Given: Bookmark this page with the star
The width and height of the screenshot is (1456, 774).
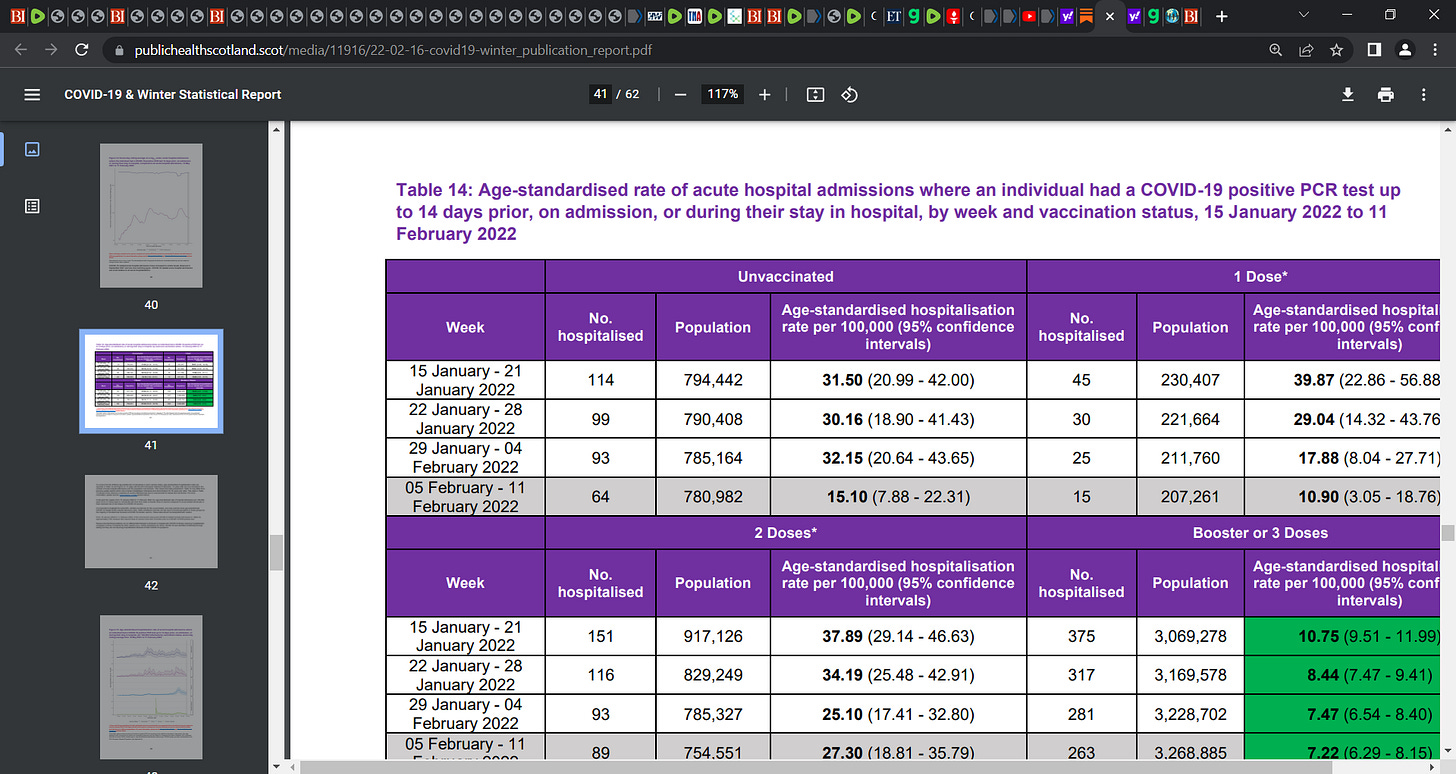Looking at the screenshot, I should click(x=1336, y=49).
